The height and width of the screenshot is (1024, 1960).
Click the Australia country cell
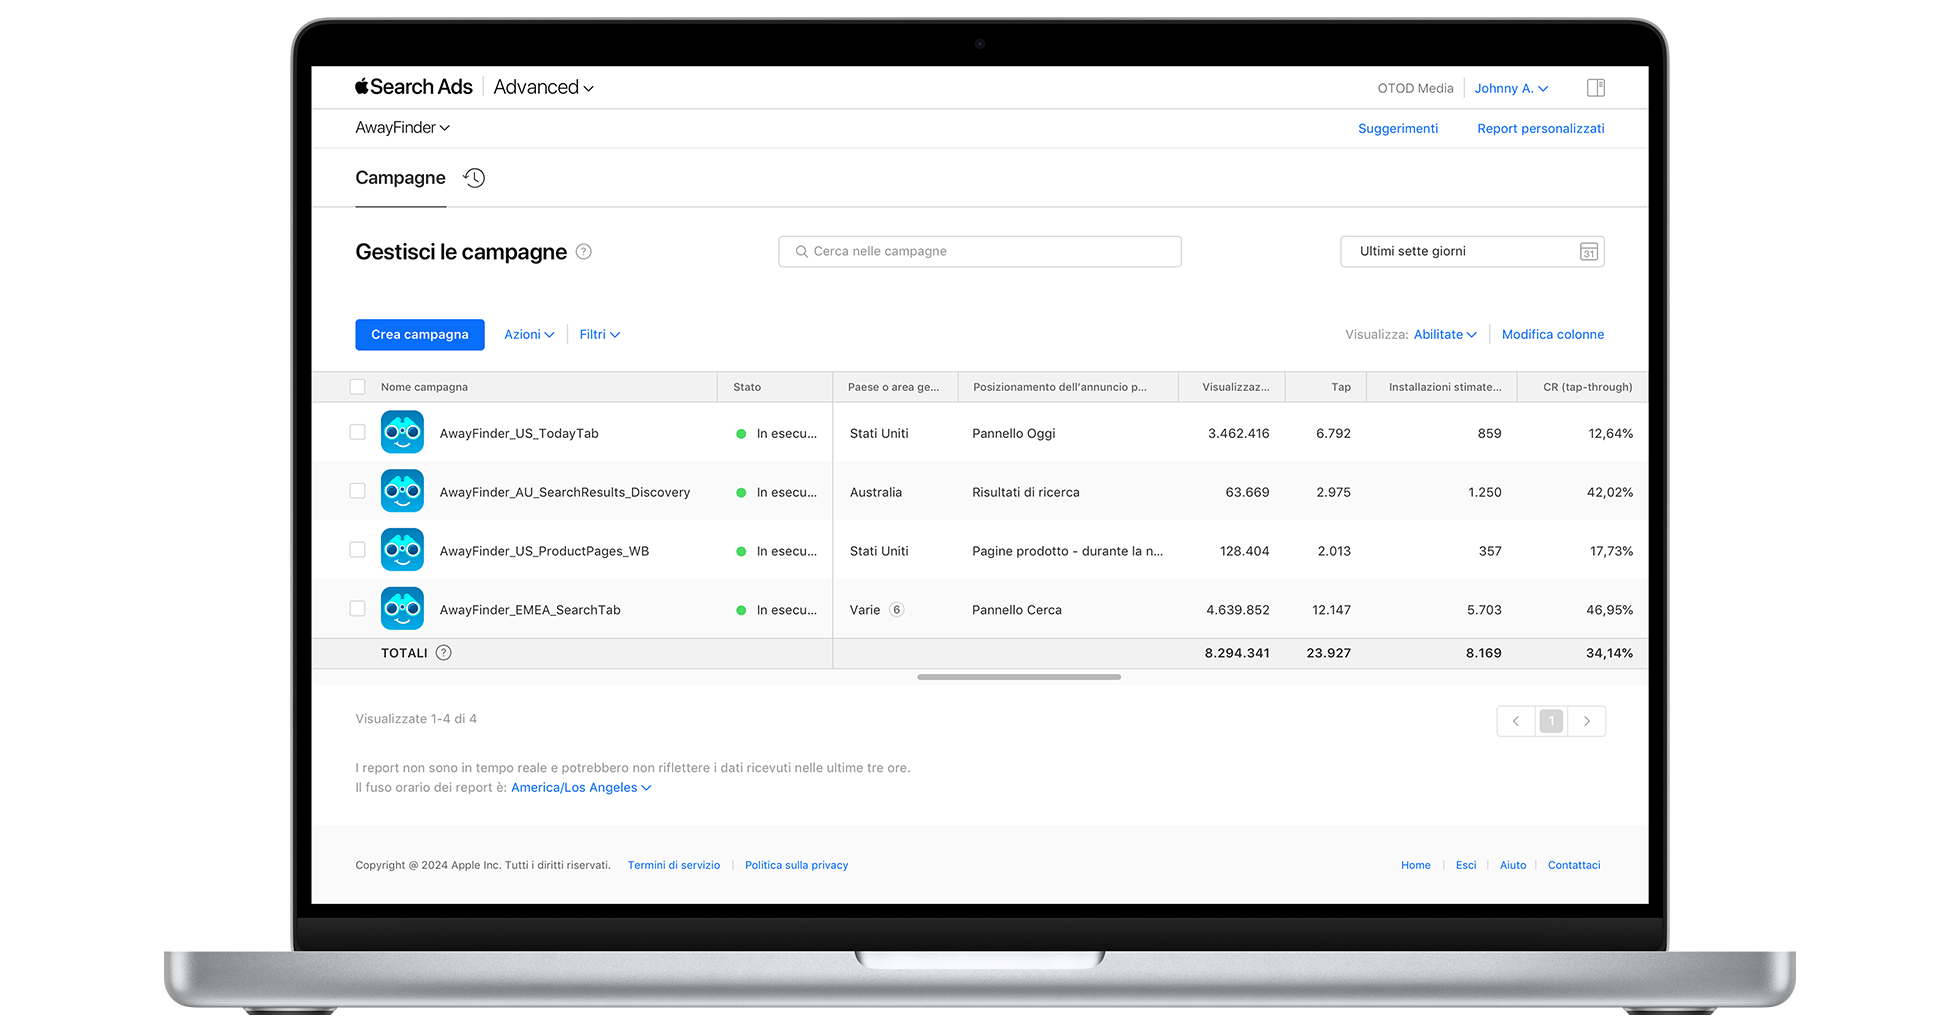[876, 492]
